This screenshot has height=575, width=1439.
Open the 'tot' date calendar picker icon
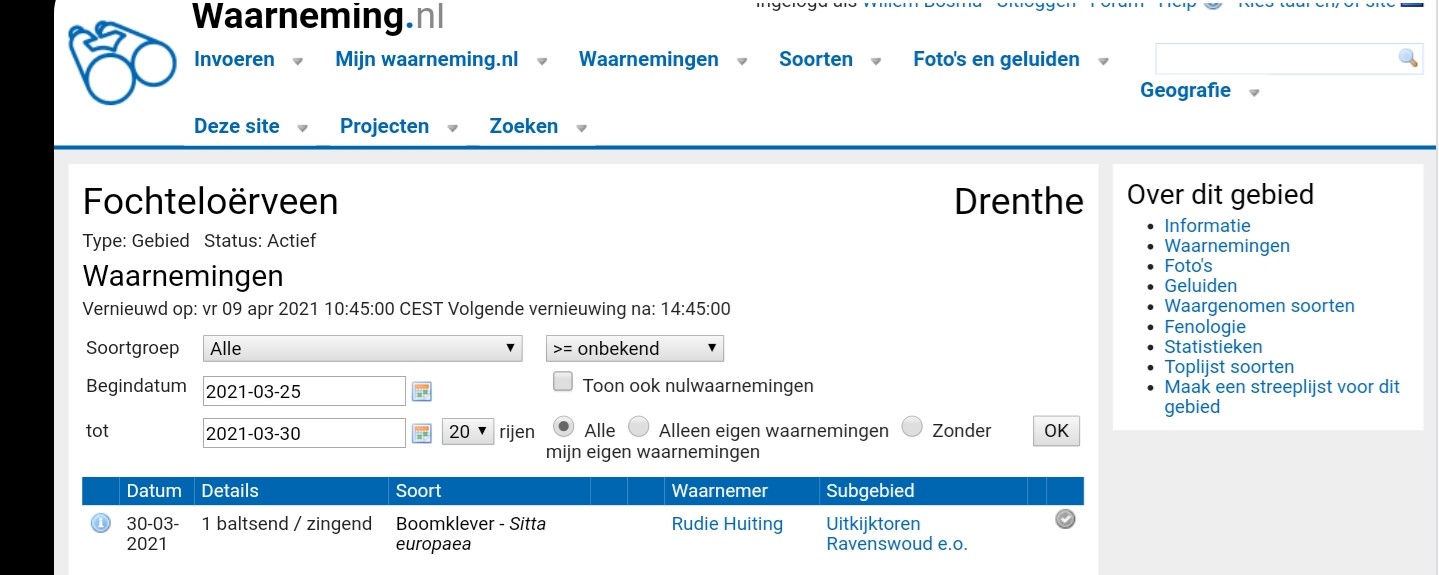[422, 433]
